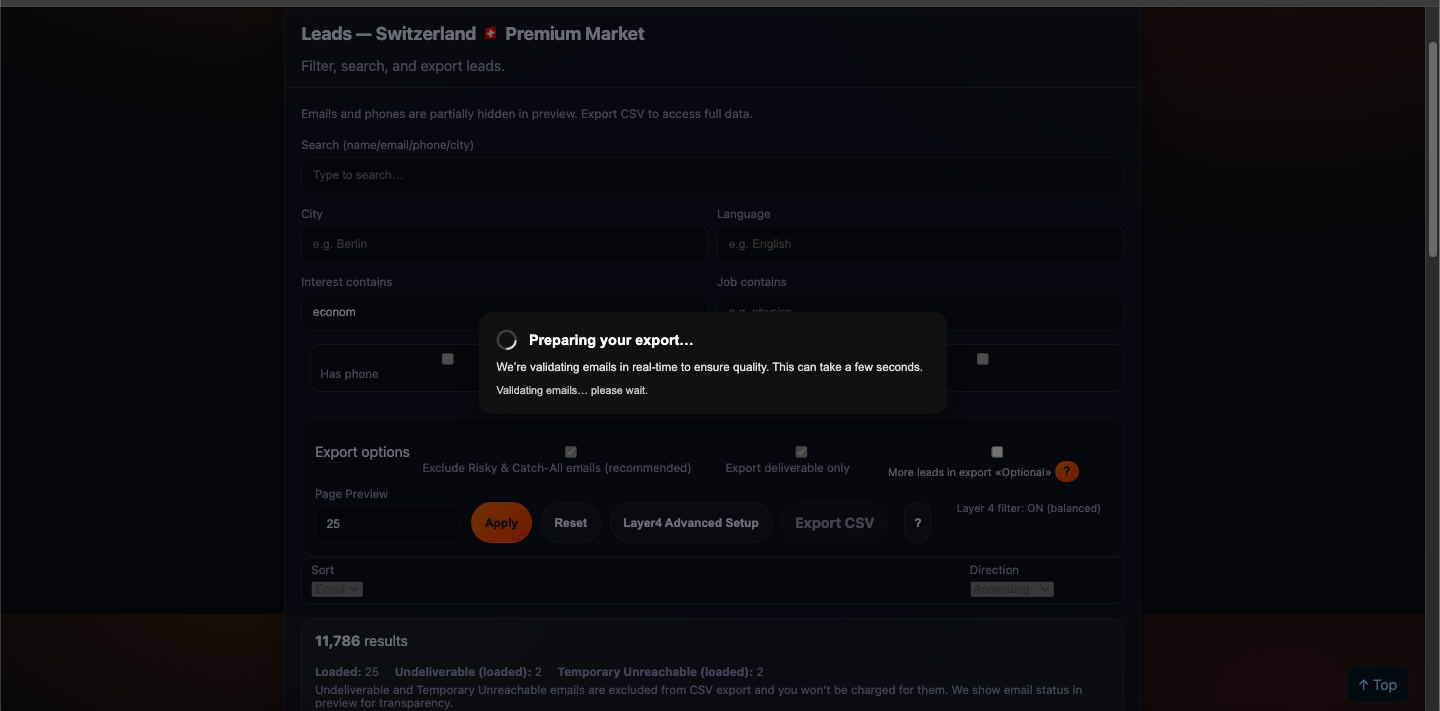Image resolution: width=1440 pixels, height=711 pixels.
Task: Enable More leads in export option
Action: pos(997,452)
